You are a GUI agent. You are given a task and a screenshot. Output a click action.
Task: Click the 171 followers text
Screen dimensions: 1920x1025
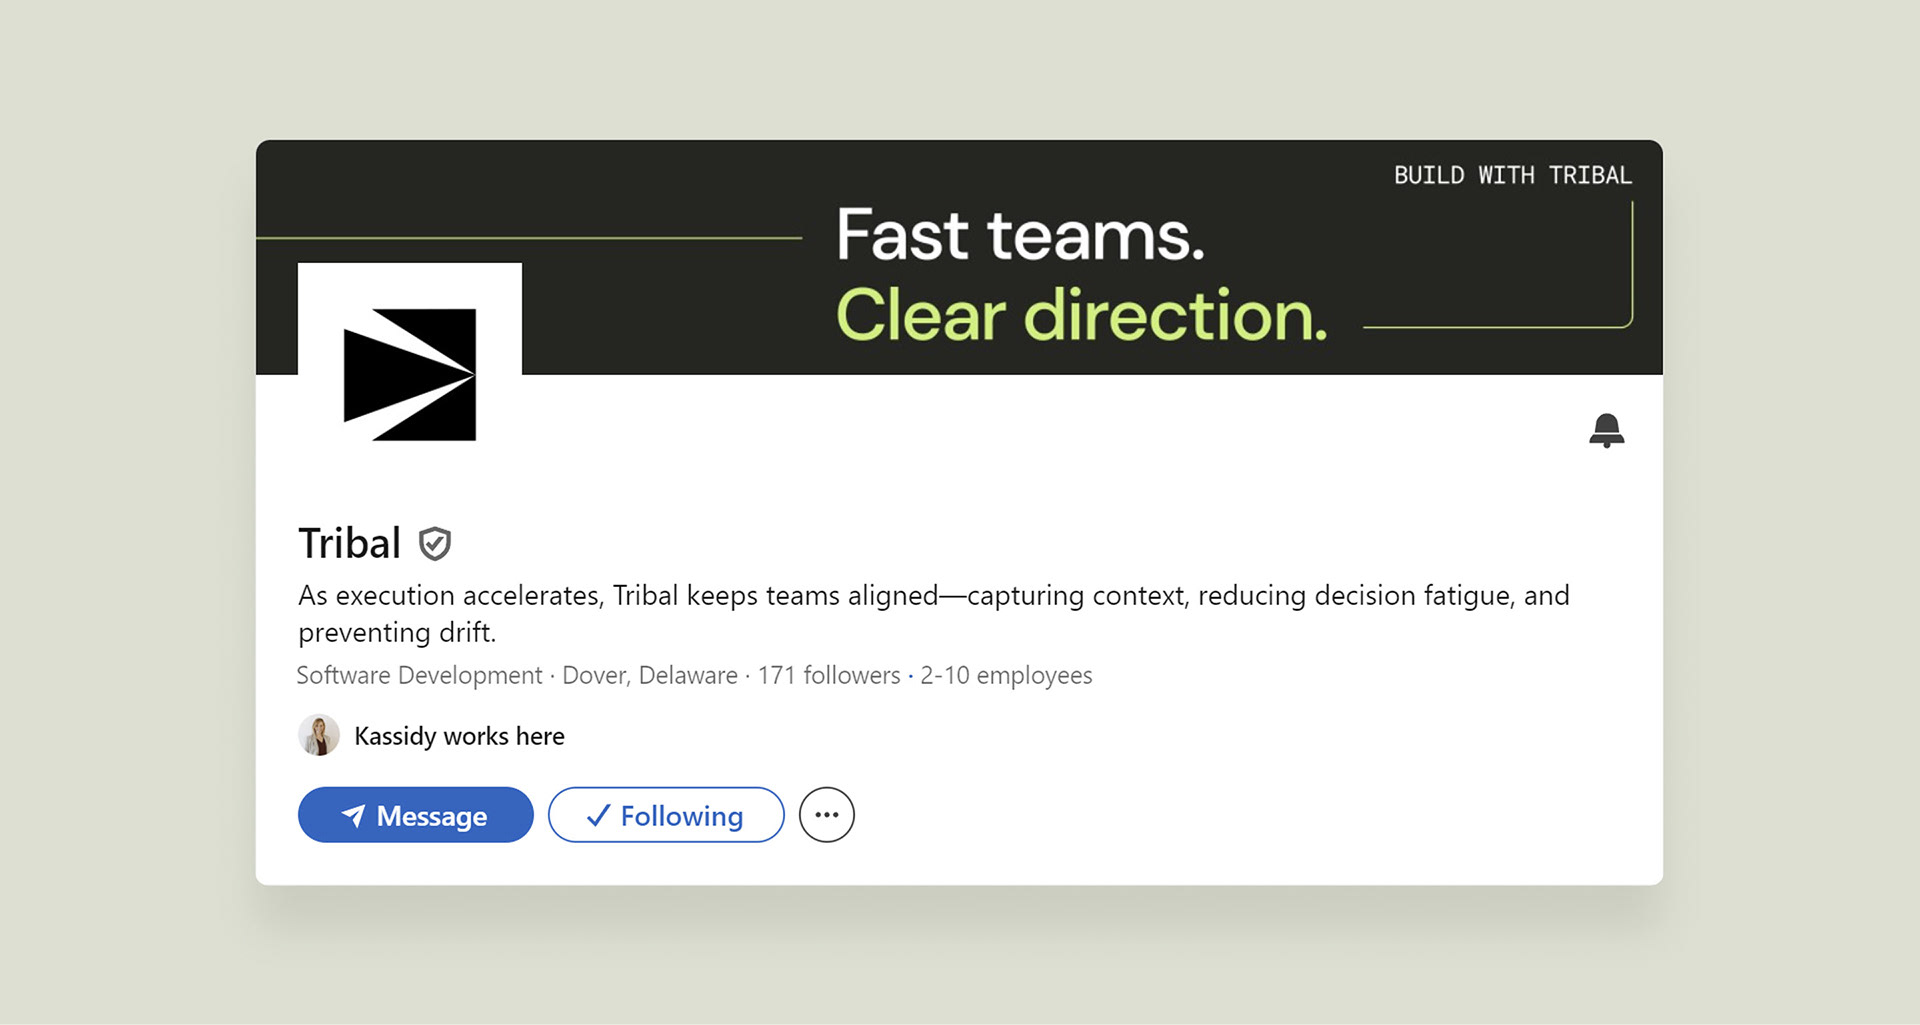click(x=829, y=675)
